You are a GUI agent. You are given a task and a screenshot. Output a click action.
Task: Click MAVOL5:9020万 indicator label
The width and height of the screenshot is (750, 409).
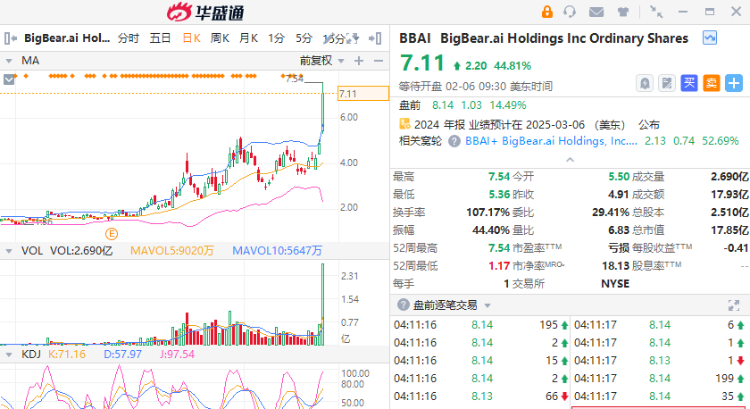coord(172,251)
